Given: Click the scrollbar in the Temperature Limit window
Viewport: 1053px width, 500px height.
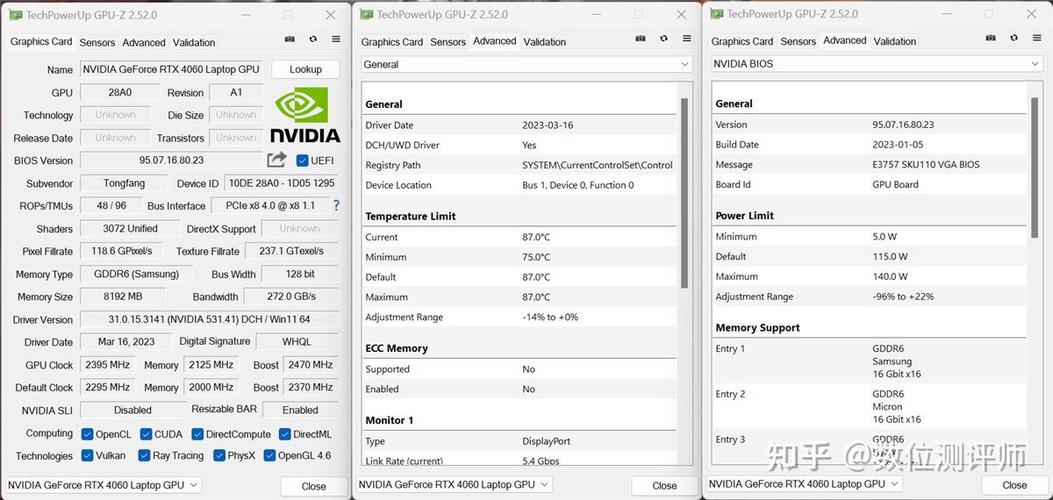Looking at the screenshot, I should coord(684,190).
